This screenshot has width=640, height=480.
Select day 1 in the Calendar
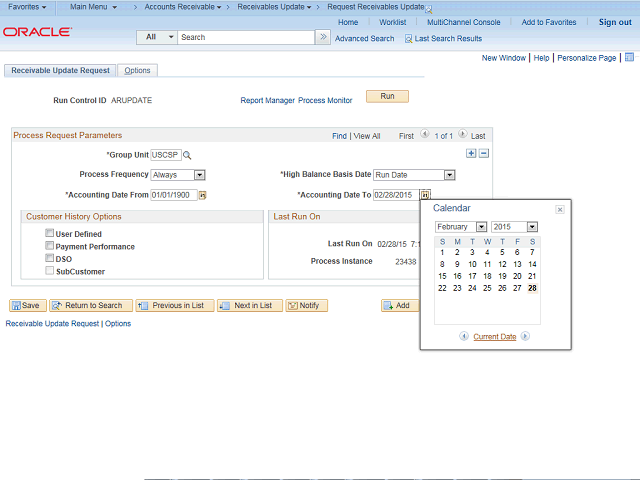pyautogui.click(x=442, y=252)
